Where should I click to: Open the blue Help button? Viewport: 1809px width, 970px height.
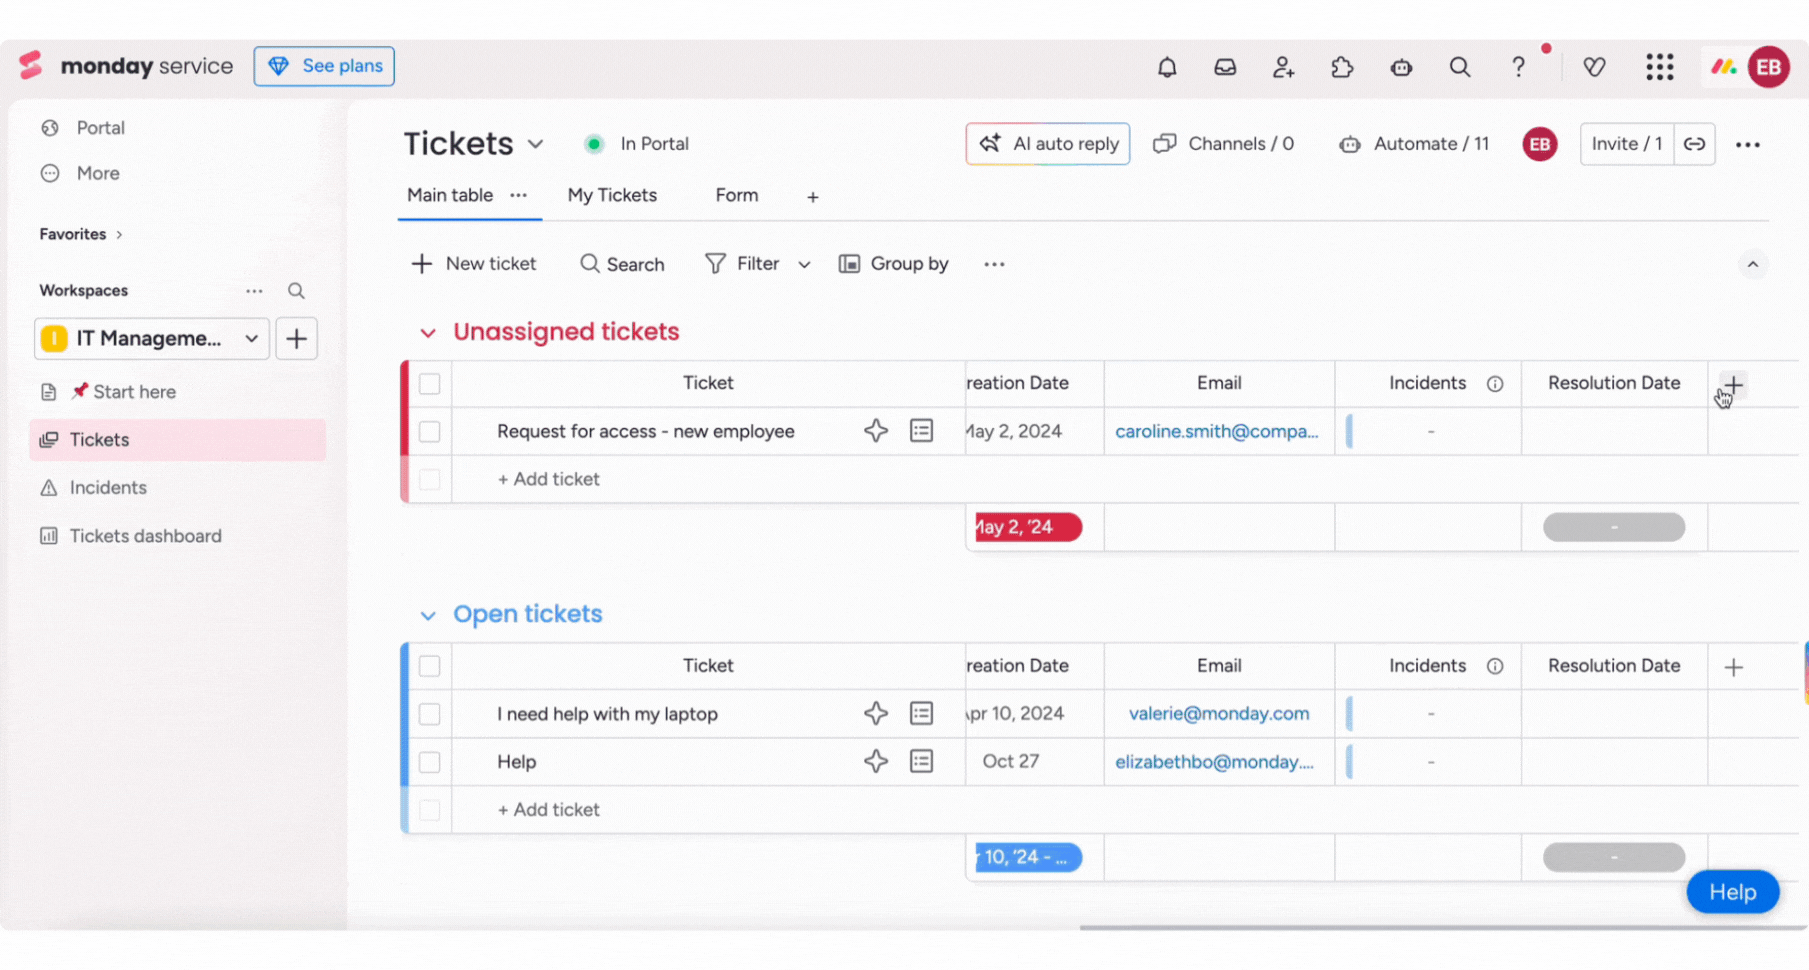tap(1733, 892)
